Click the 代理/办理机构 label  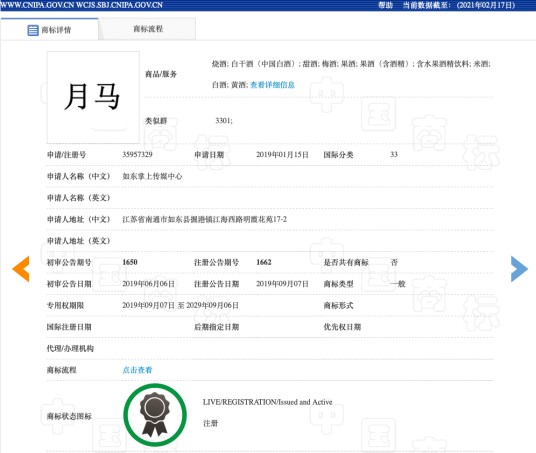[x=70, y=348]
